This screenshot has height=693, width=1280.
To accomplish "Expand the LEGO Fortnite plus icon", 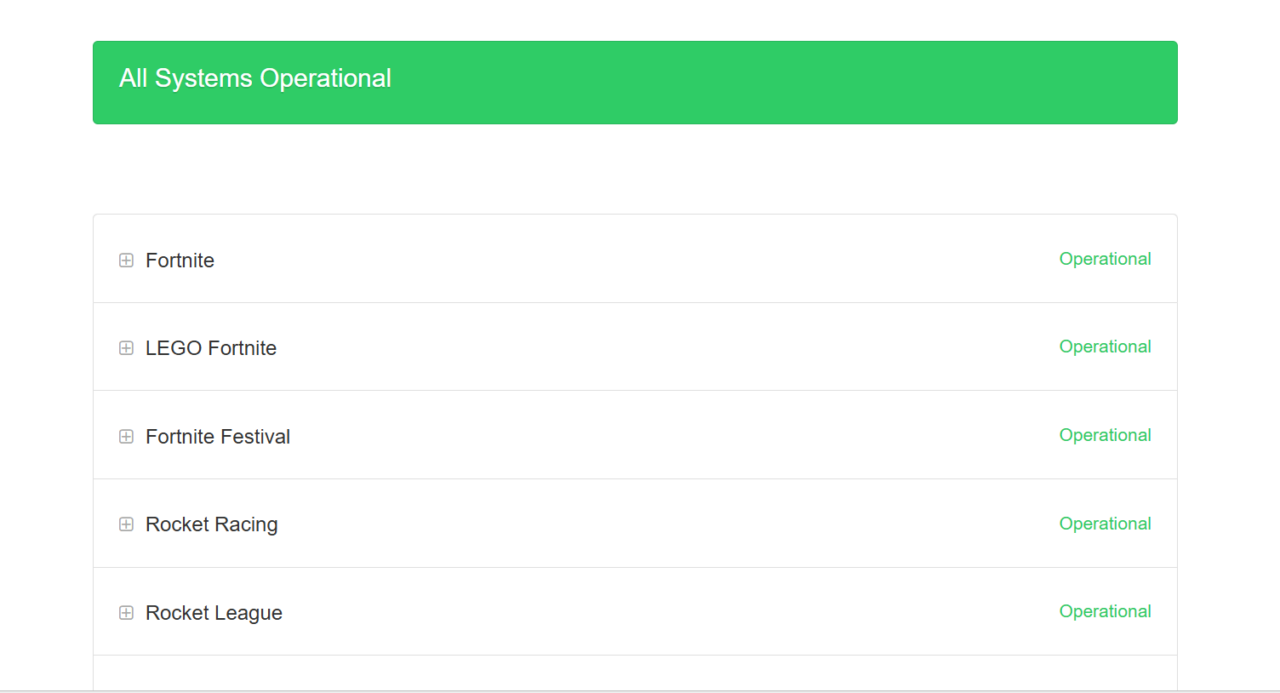I will pyautogui.click(x=126, y=348).
